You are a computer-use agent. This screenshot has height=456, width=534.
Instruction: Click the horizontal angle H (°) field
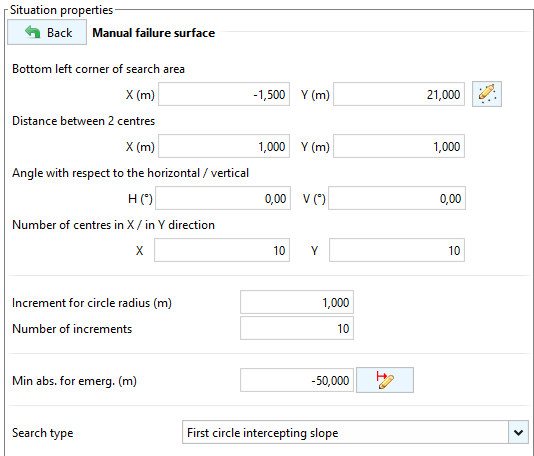click(x=223, y=198)
